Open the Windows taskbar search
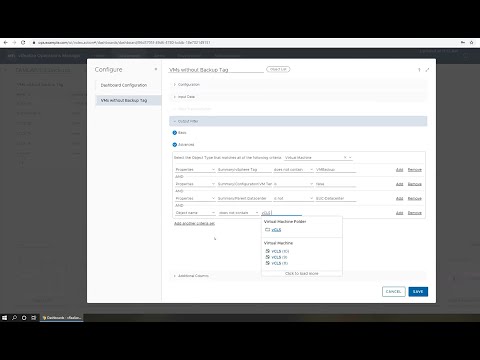The height and width of the screenshot is (360, 480). [x=14, y=318]
